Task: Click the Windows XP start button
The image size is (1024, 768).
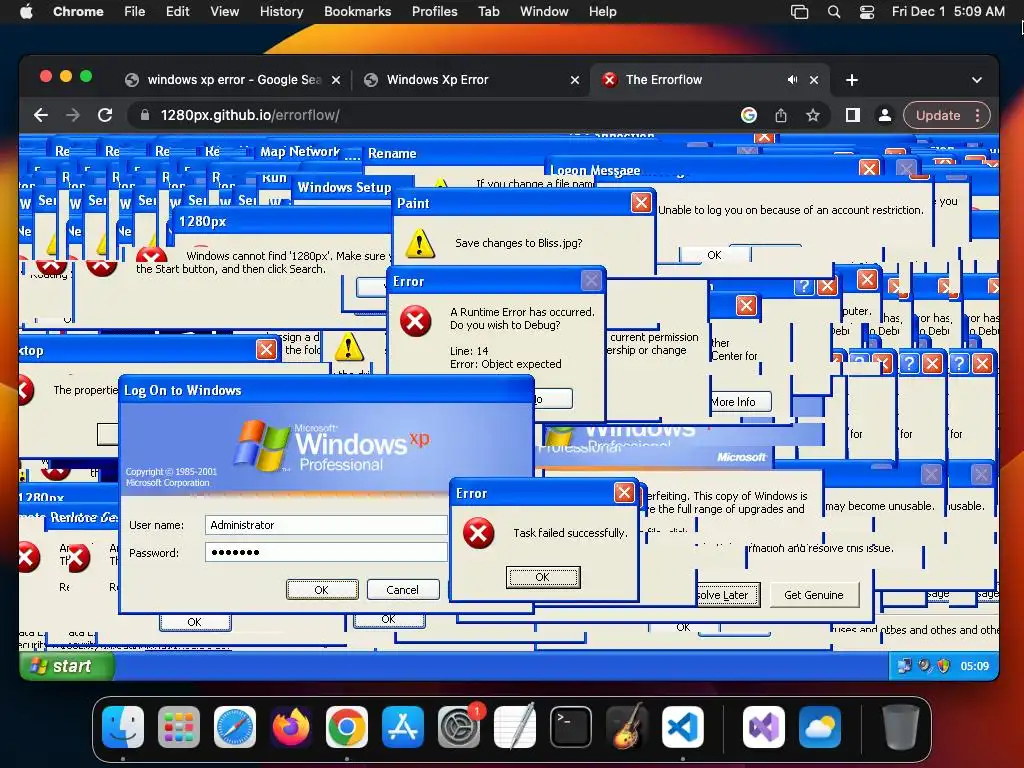Action: [67, 666]
